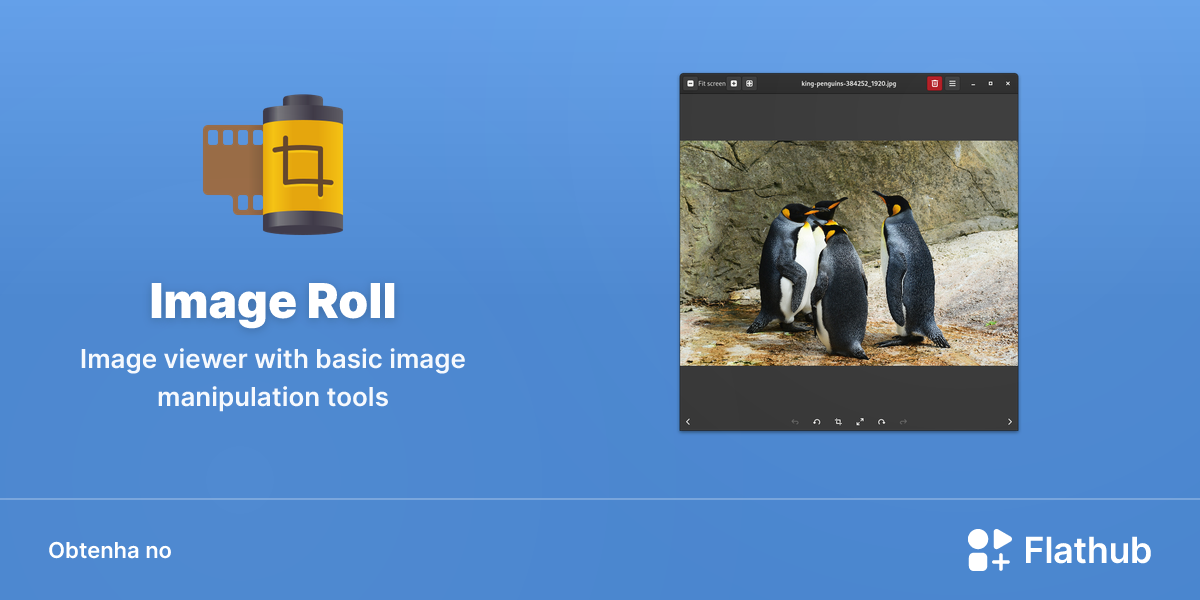Viewport: 1200px width, 600px height.
Task: Open the hamburger menu
Action: point(952,84)
